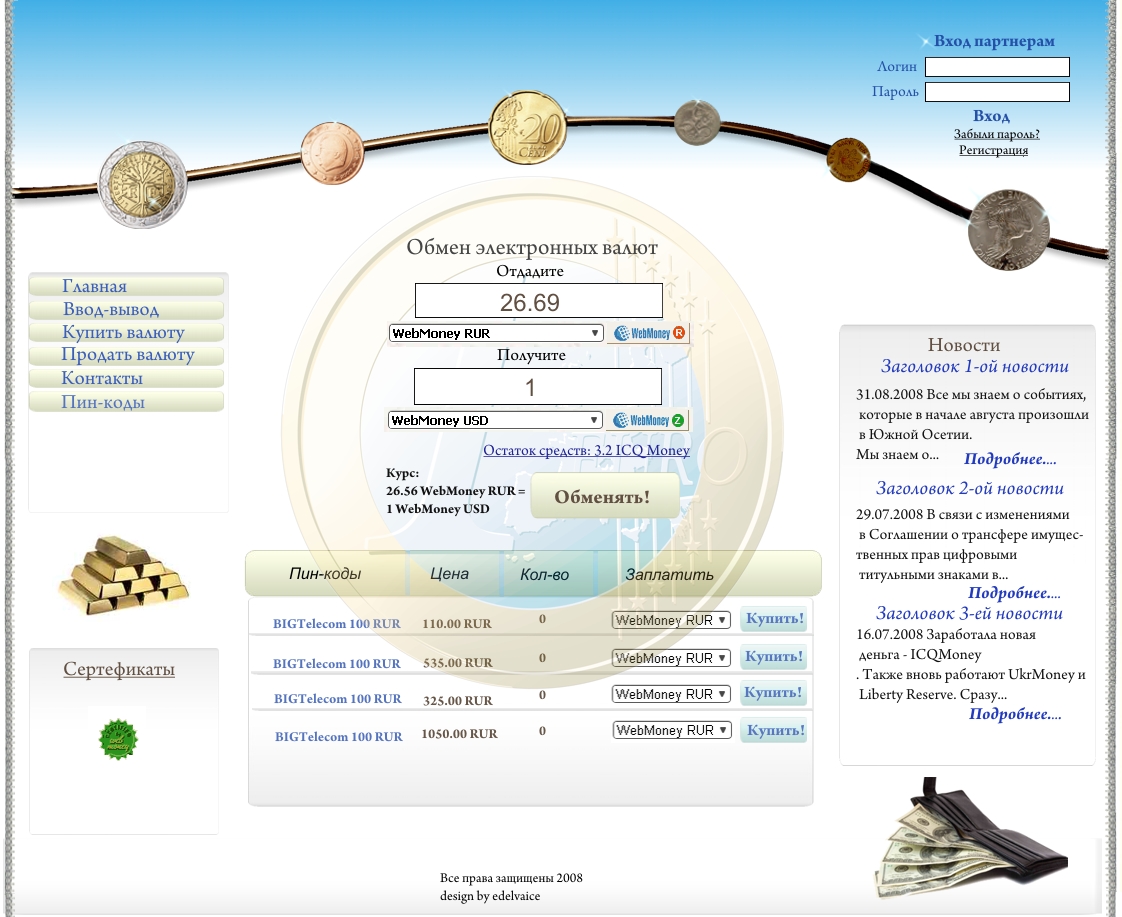Open the Сертефикаты heading link
The width and height of the screenshot is (1122, 917).
click(x=119, y=669)
